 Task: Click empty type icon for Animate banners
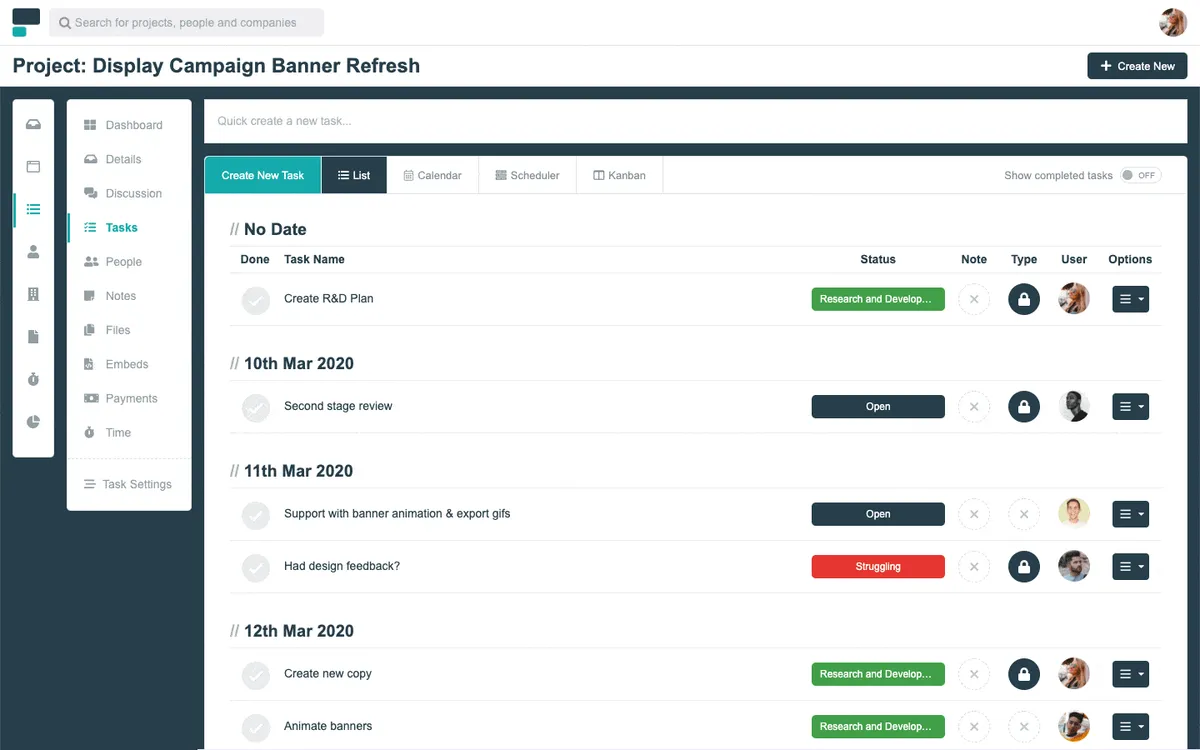click(1024, 727)
